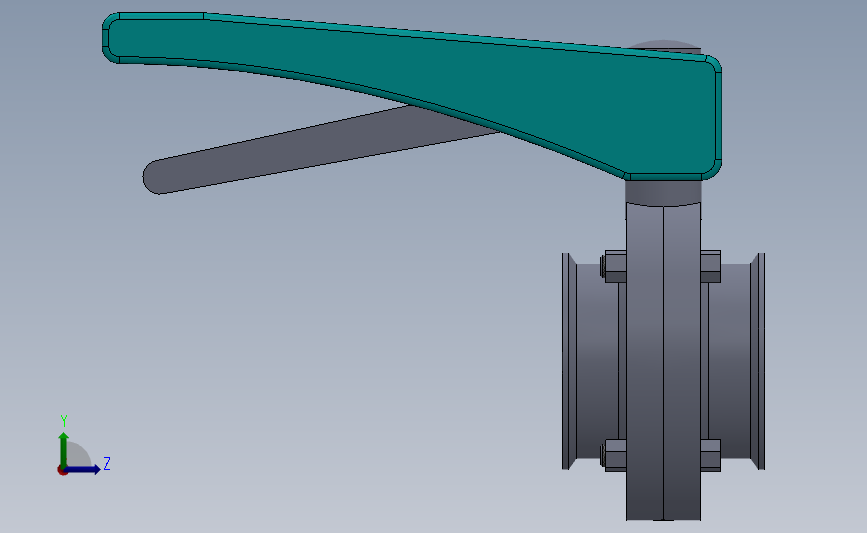Click the 'Z' axis label
This screenshot has width=867, height=533.
pyautogui.click(x=107, y=463)
